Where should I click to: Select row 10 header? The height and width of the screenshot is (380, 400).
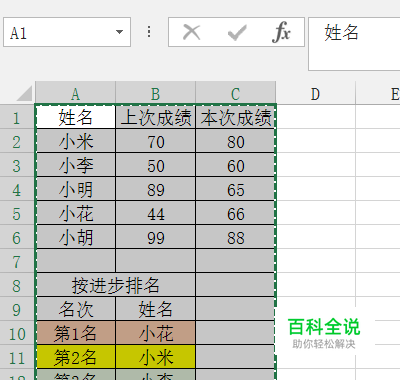pos(17,334)
